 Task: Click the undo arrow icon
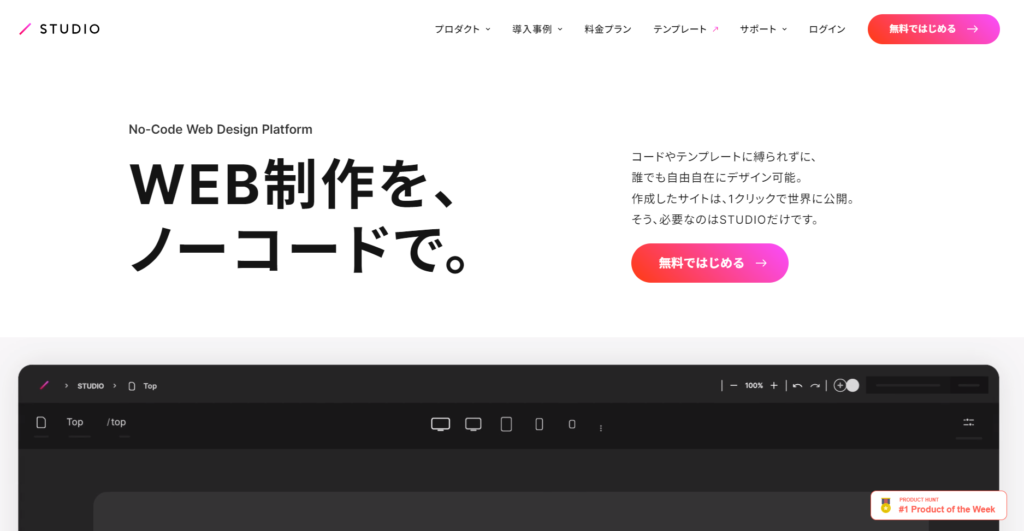coord(797,385)
